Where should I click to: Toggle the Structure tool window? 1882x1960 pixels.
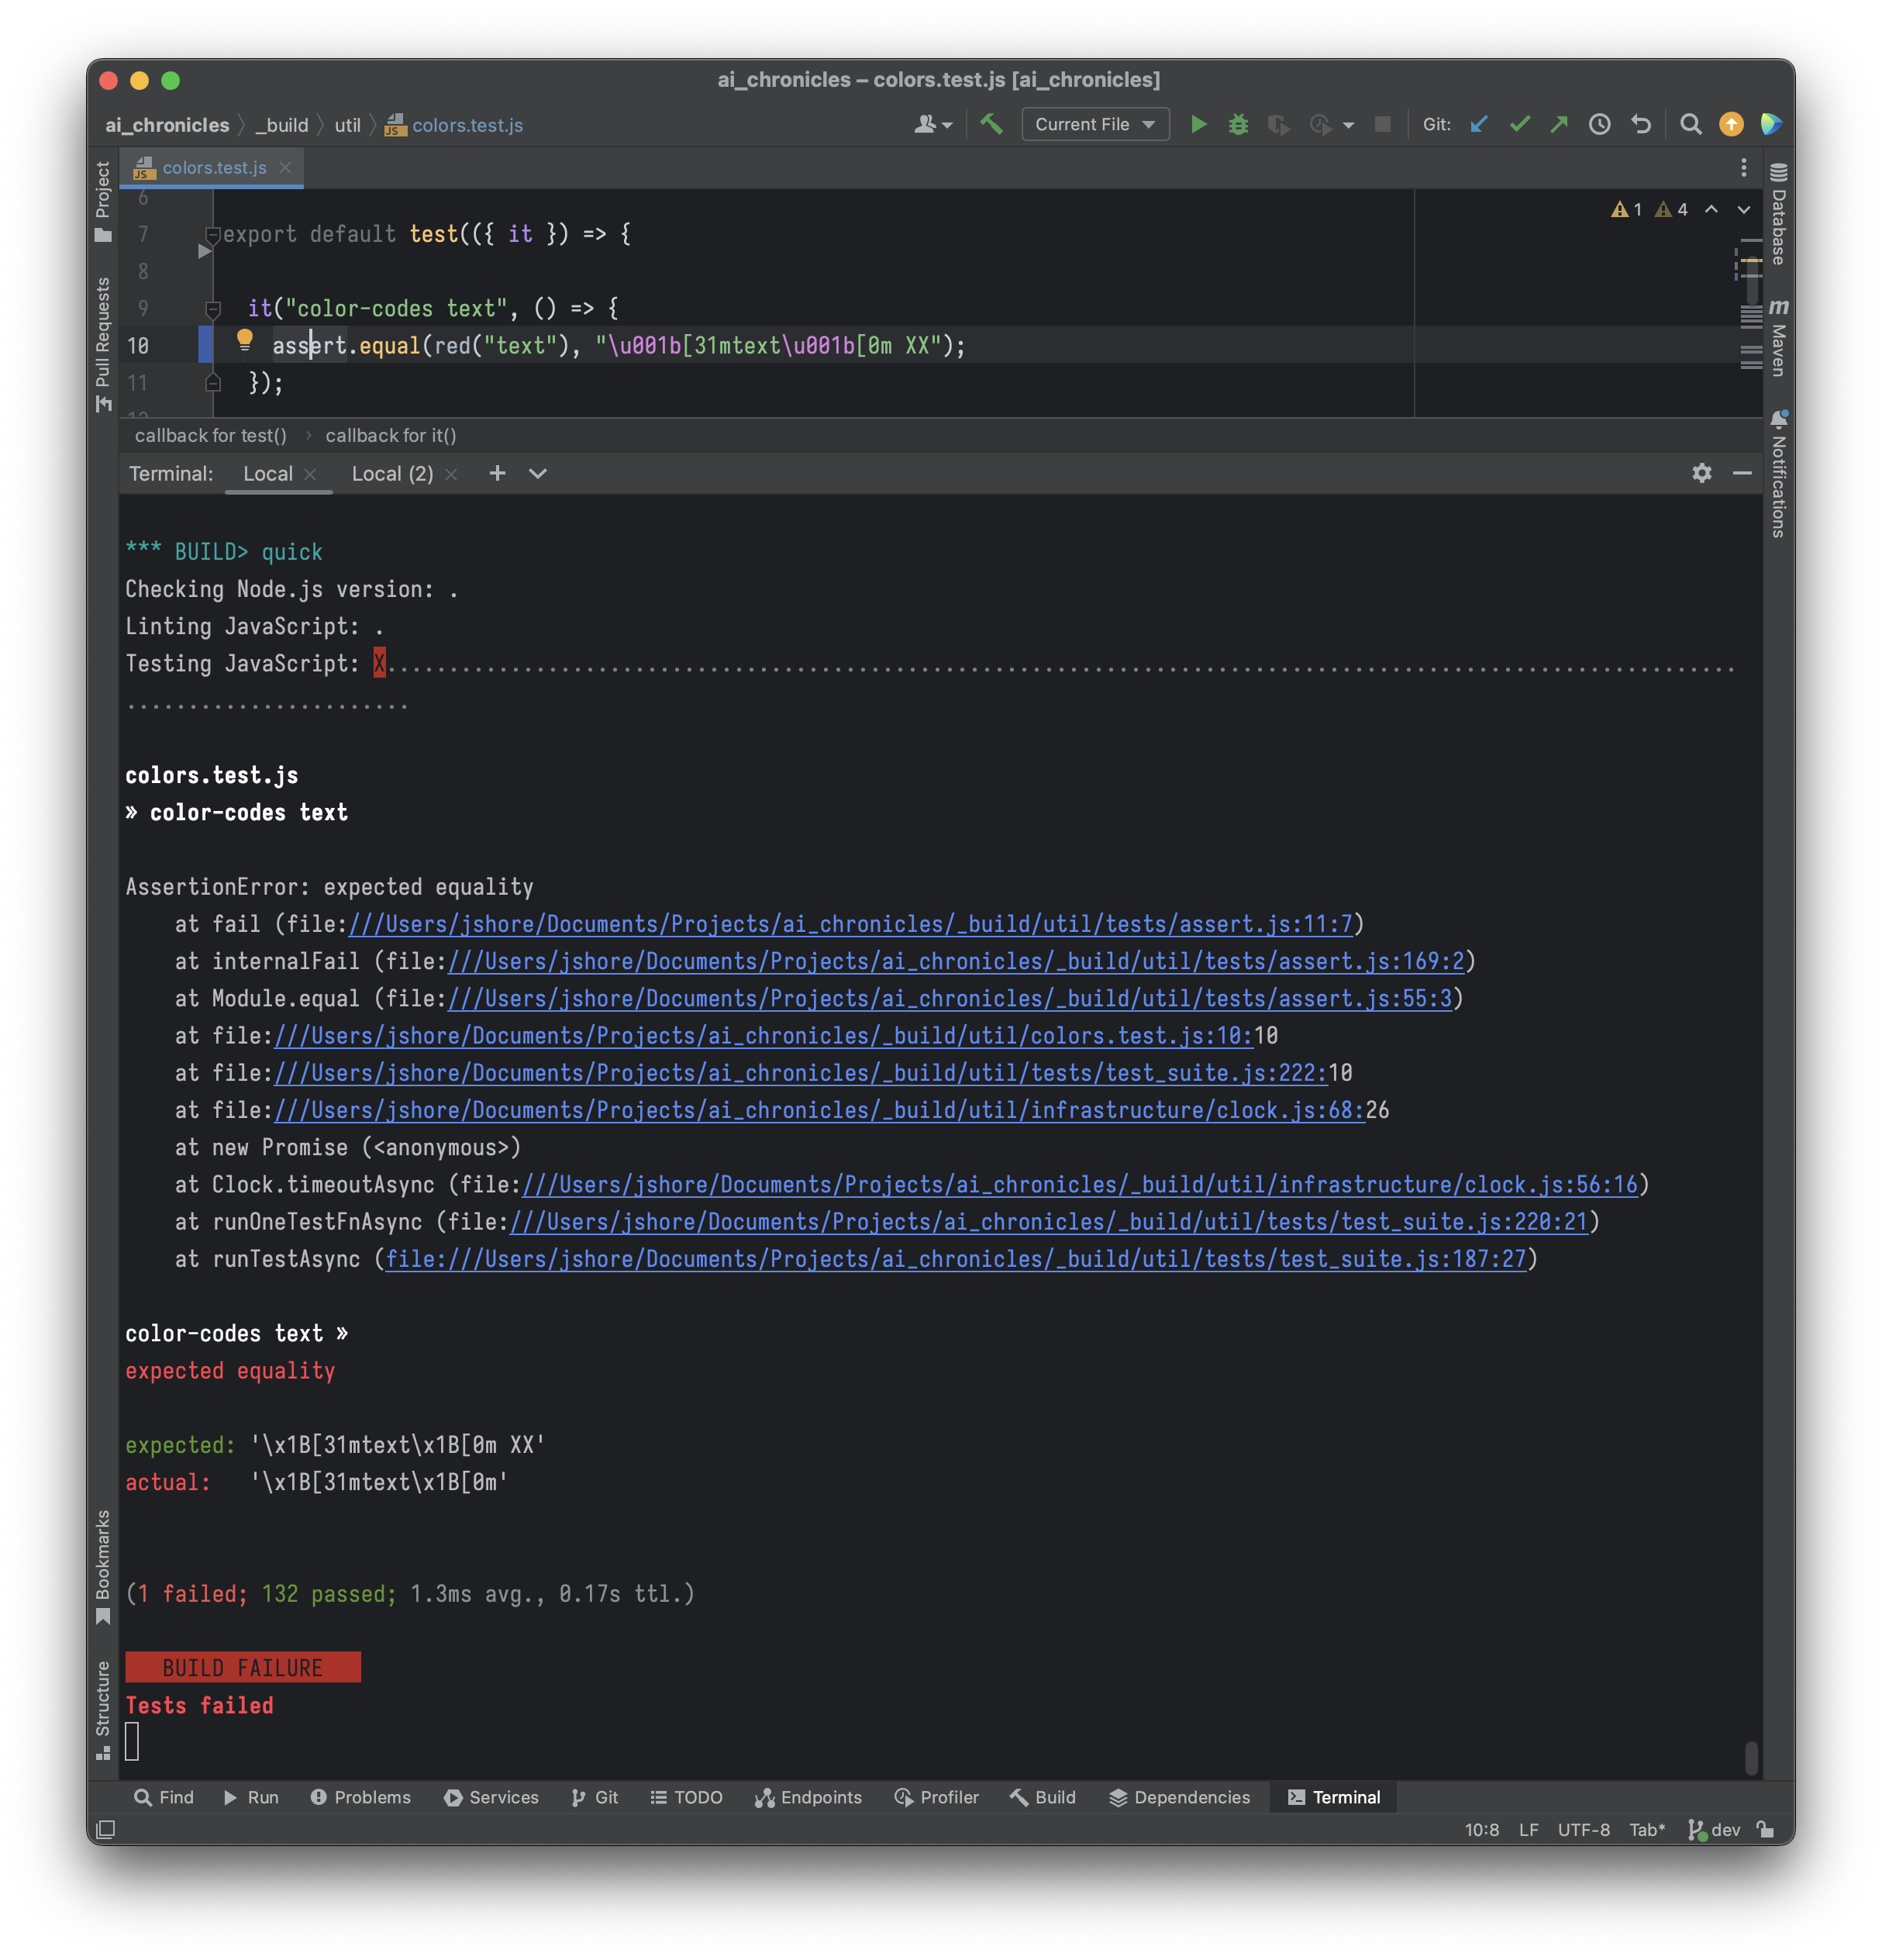point(103,1708)
